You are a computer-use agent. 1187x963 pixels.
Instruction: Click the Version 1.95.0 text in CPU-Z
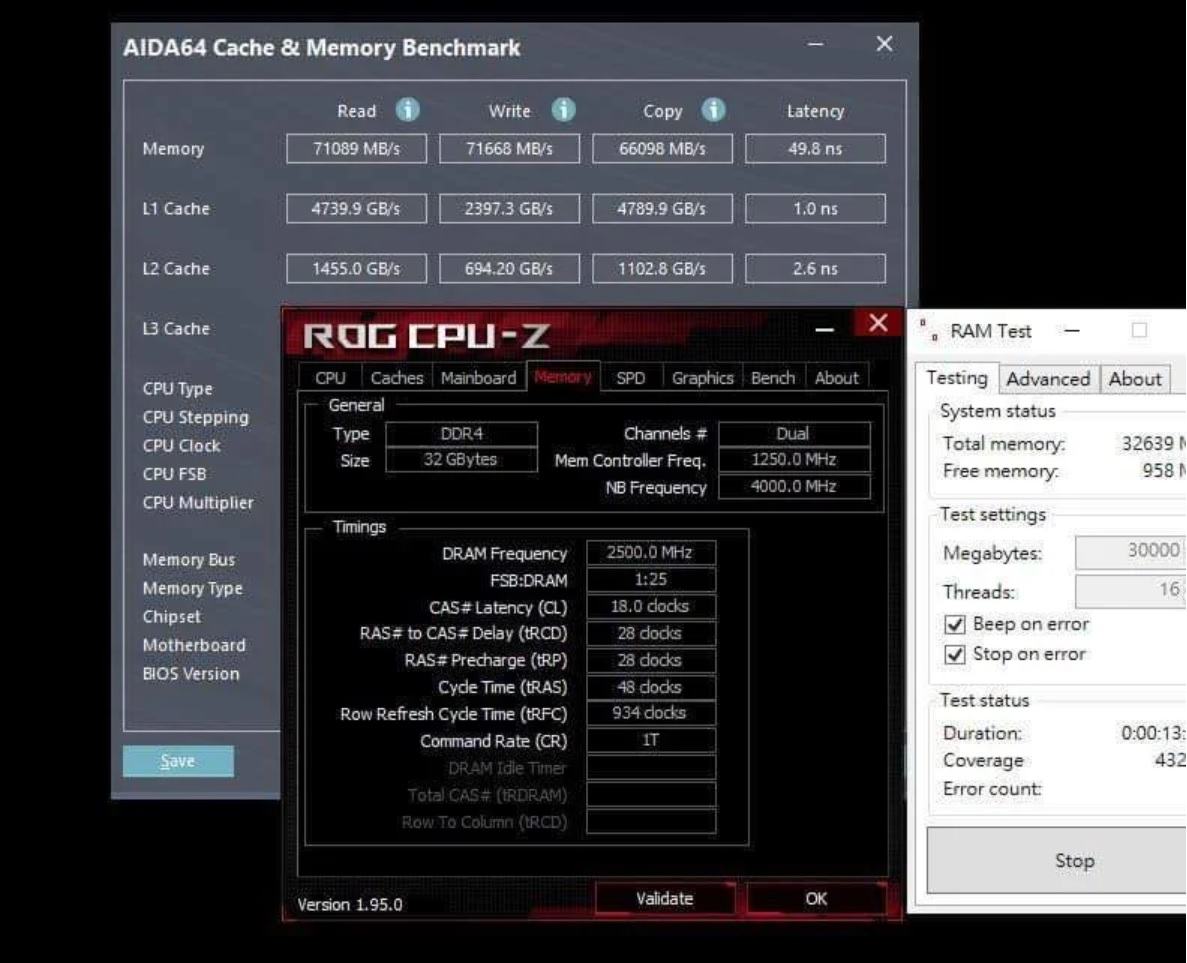[x=350, y=905]
